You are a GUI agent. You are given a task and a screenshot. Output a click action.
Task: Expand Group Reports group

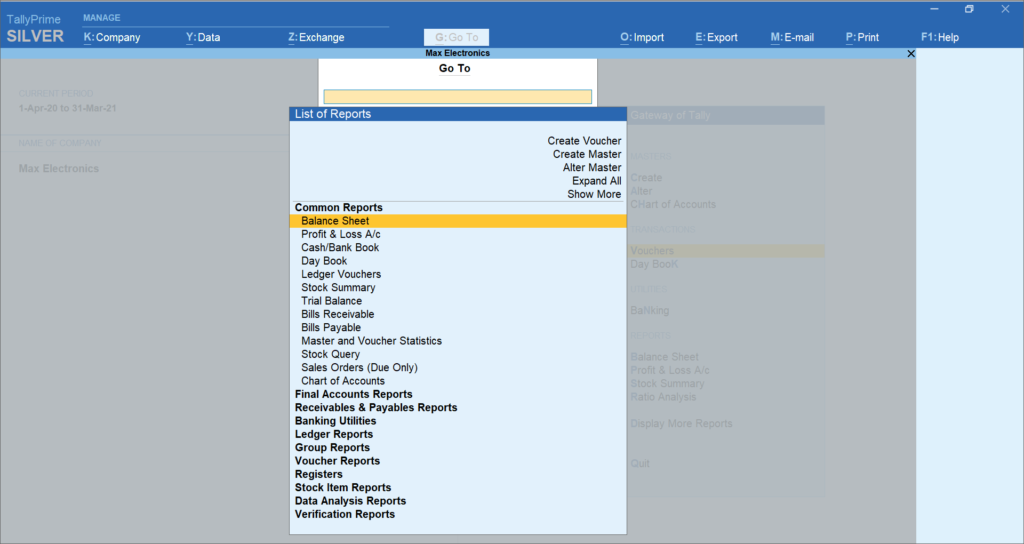[x=332, y=447]
